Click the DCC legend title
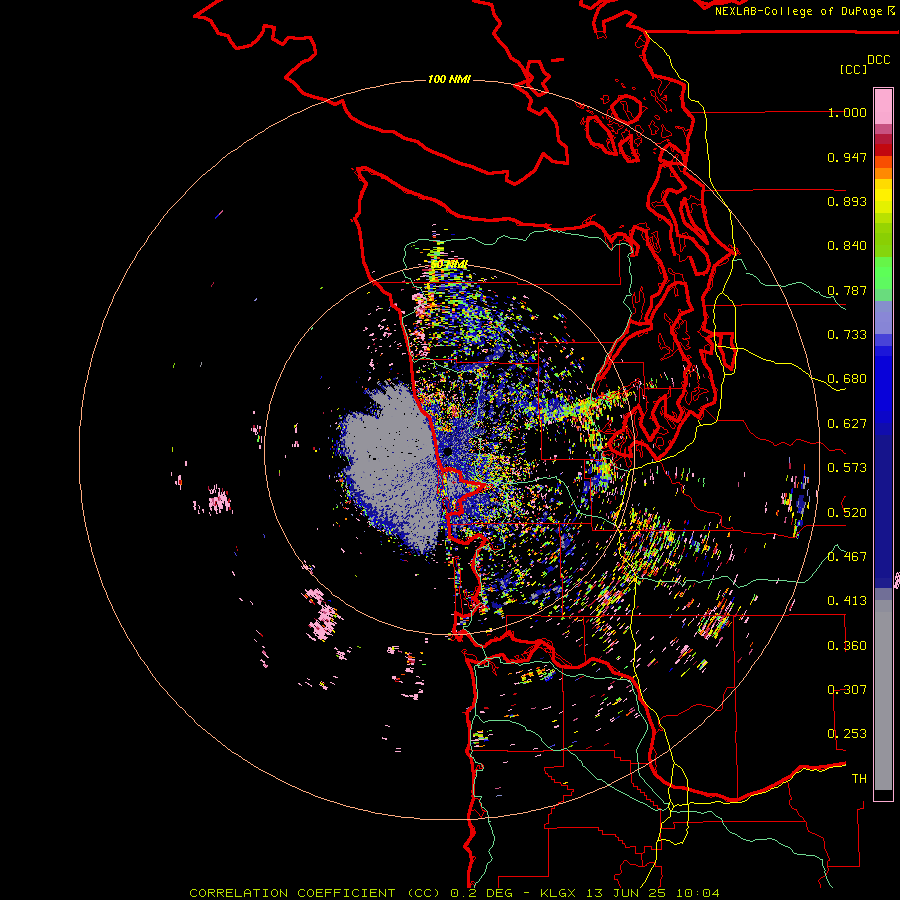 click(879, 60)
